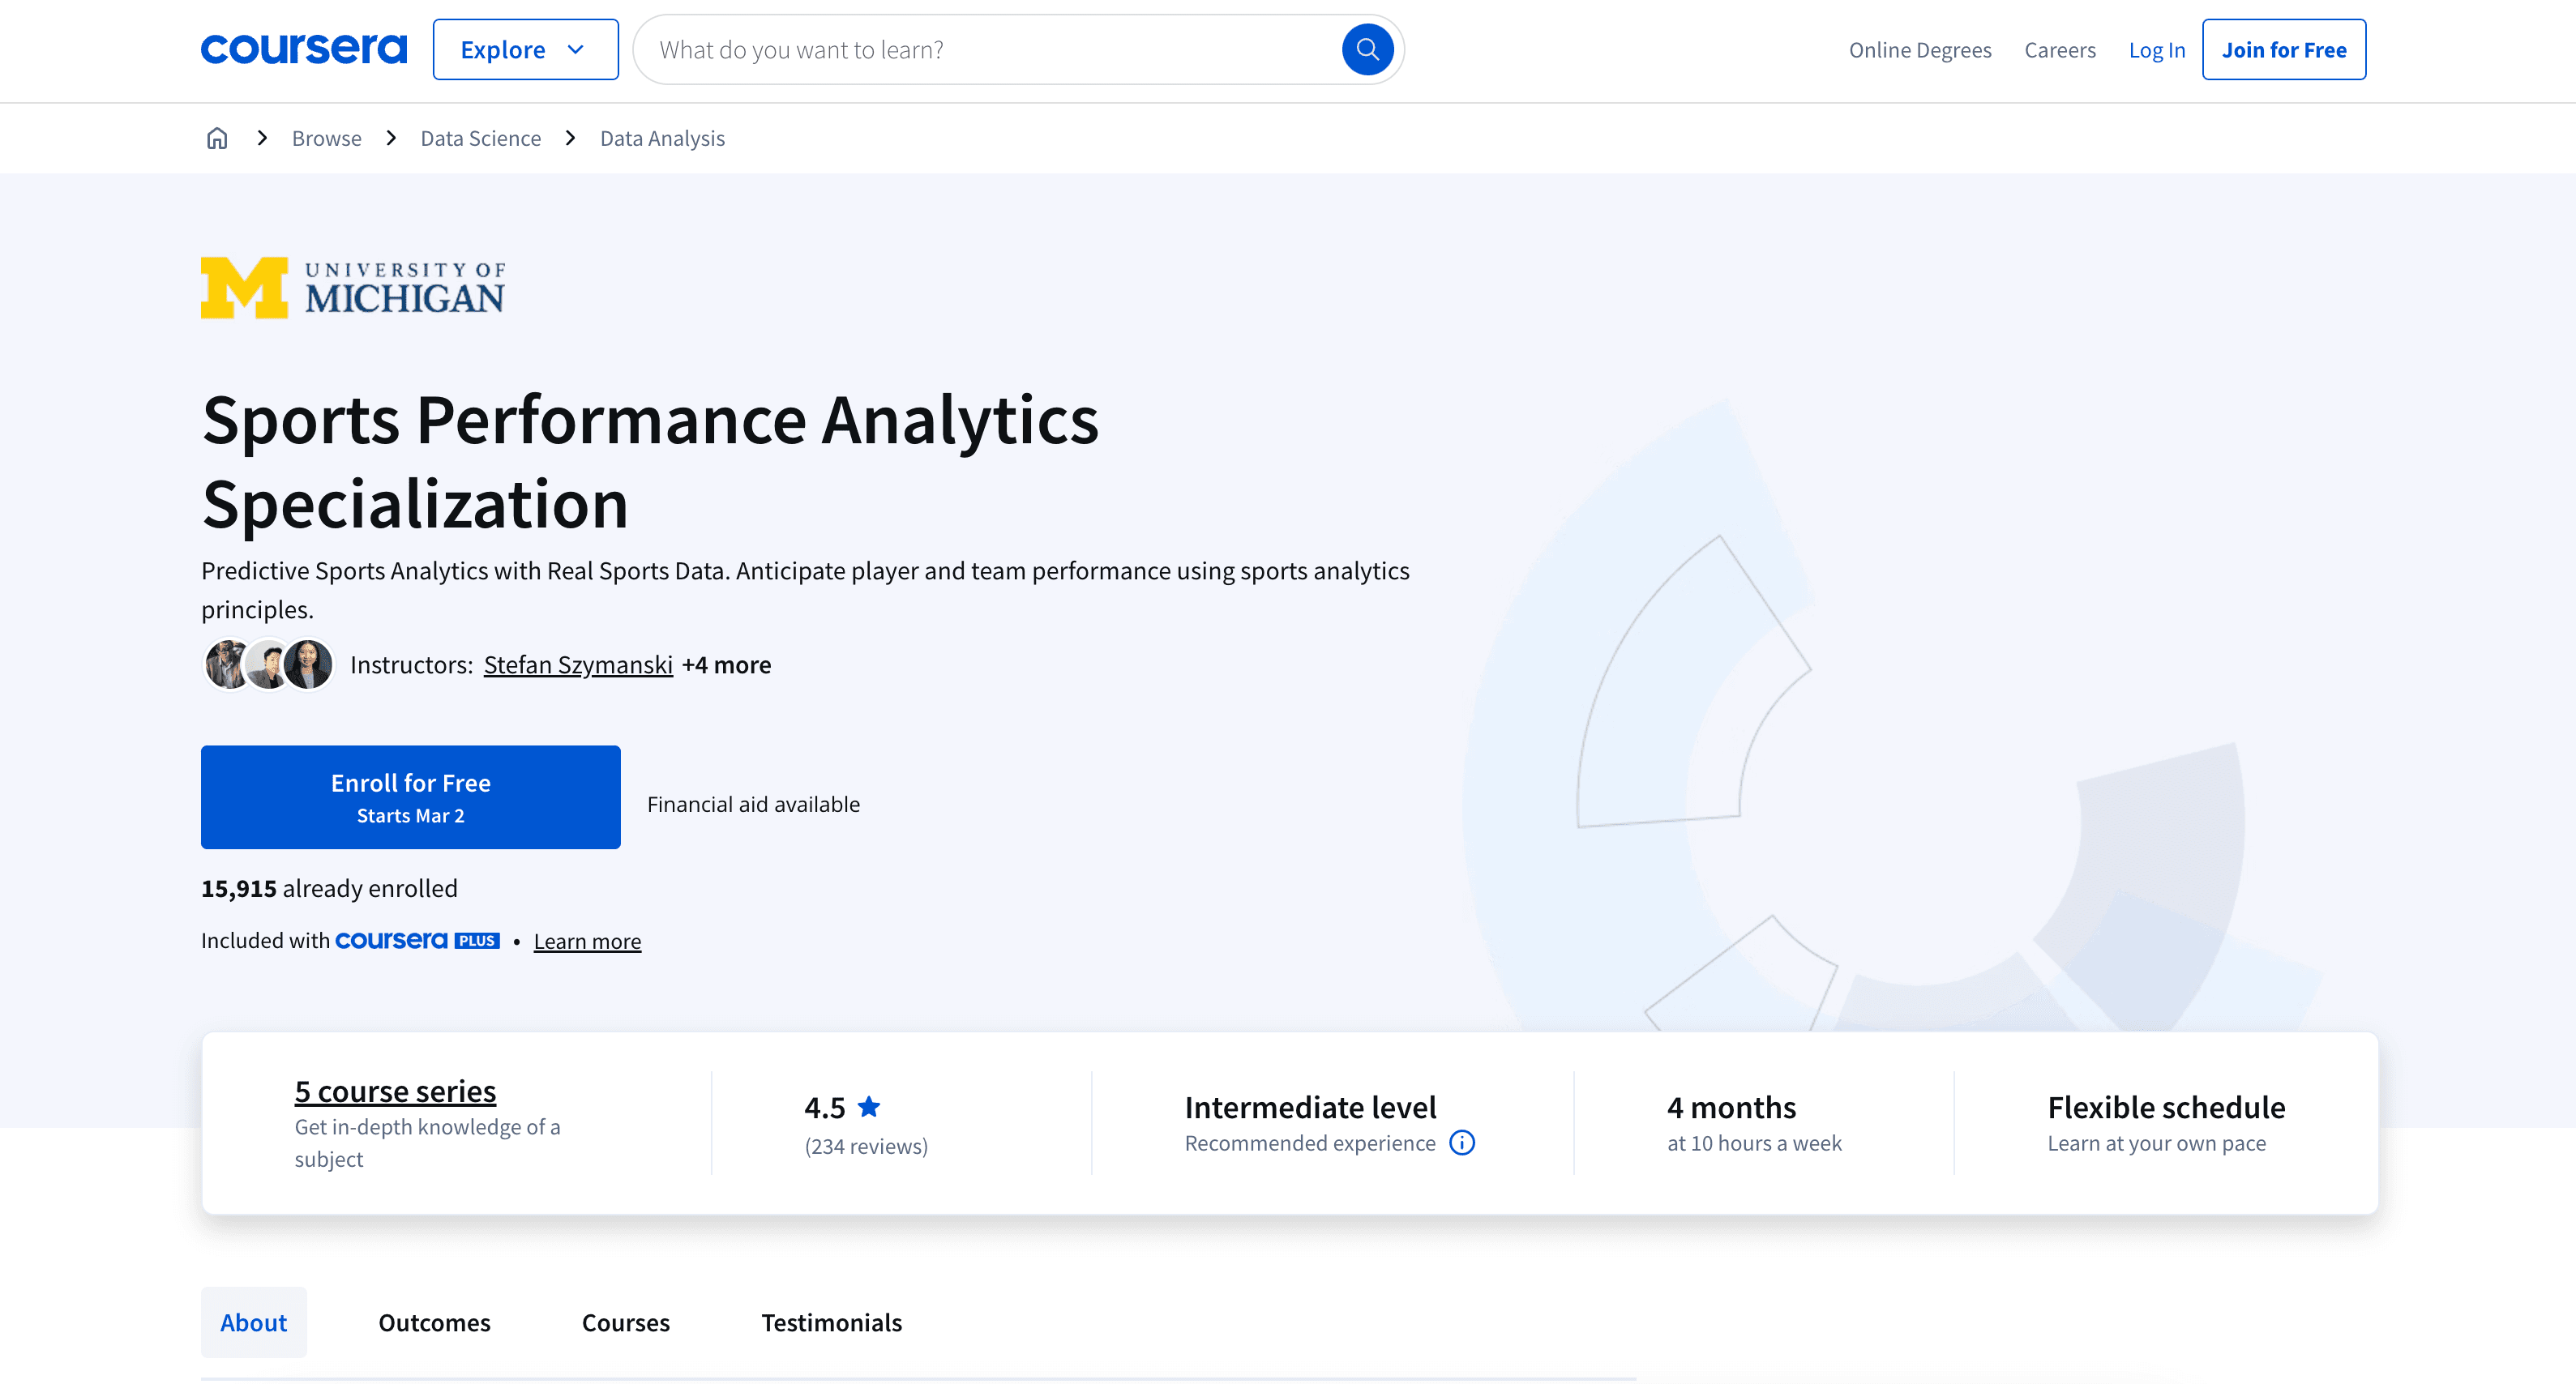Screen dimensions: 2576x1384
Task: Switch to the Outcomes tab
Action: click(434, 1322)
